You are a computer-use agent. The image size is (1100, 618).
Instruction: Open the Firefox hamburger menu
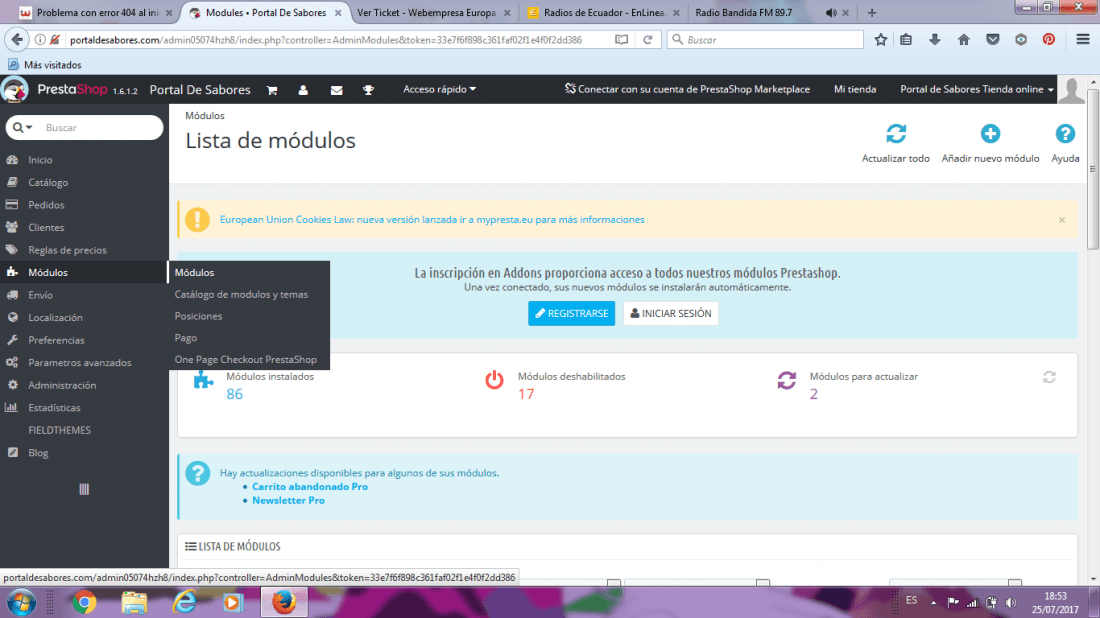click(x=1082, y=40)
